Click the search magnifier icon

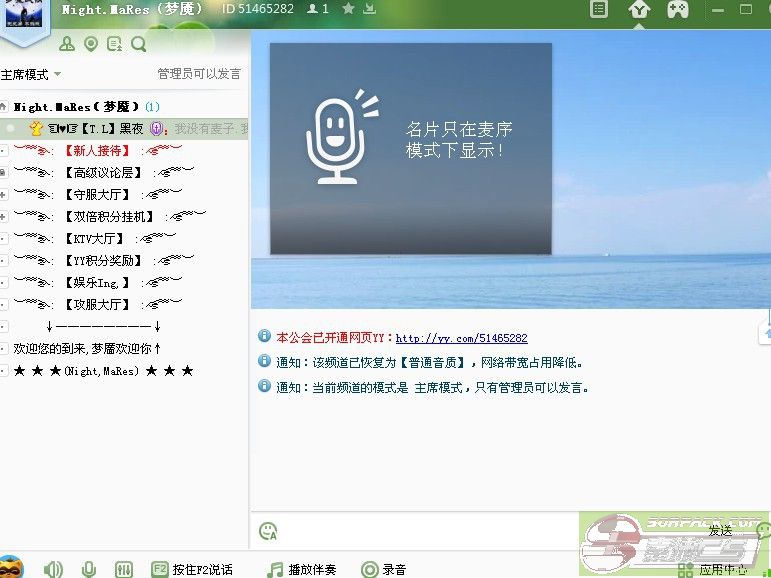[138, 44]
